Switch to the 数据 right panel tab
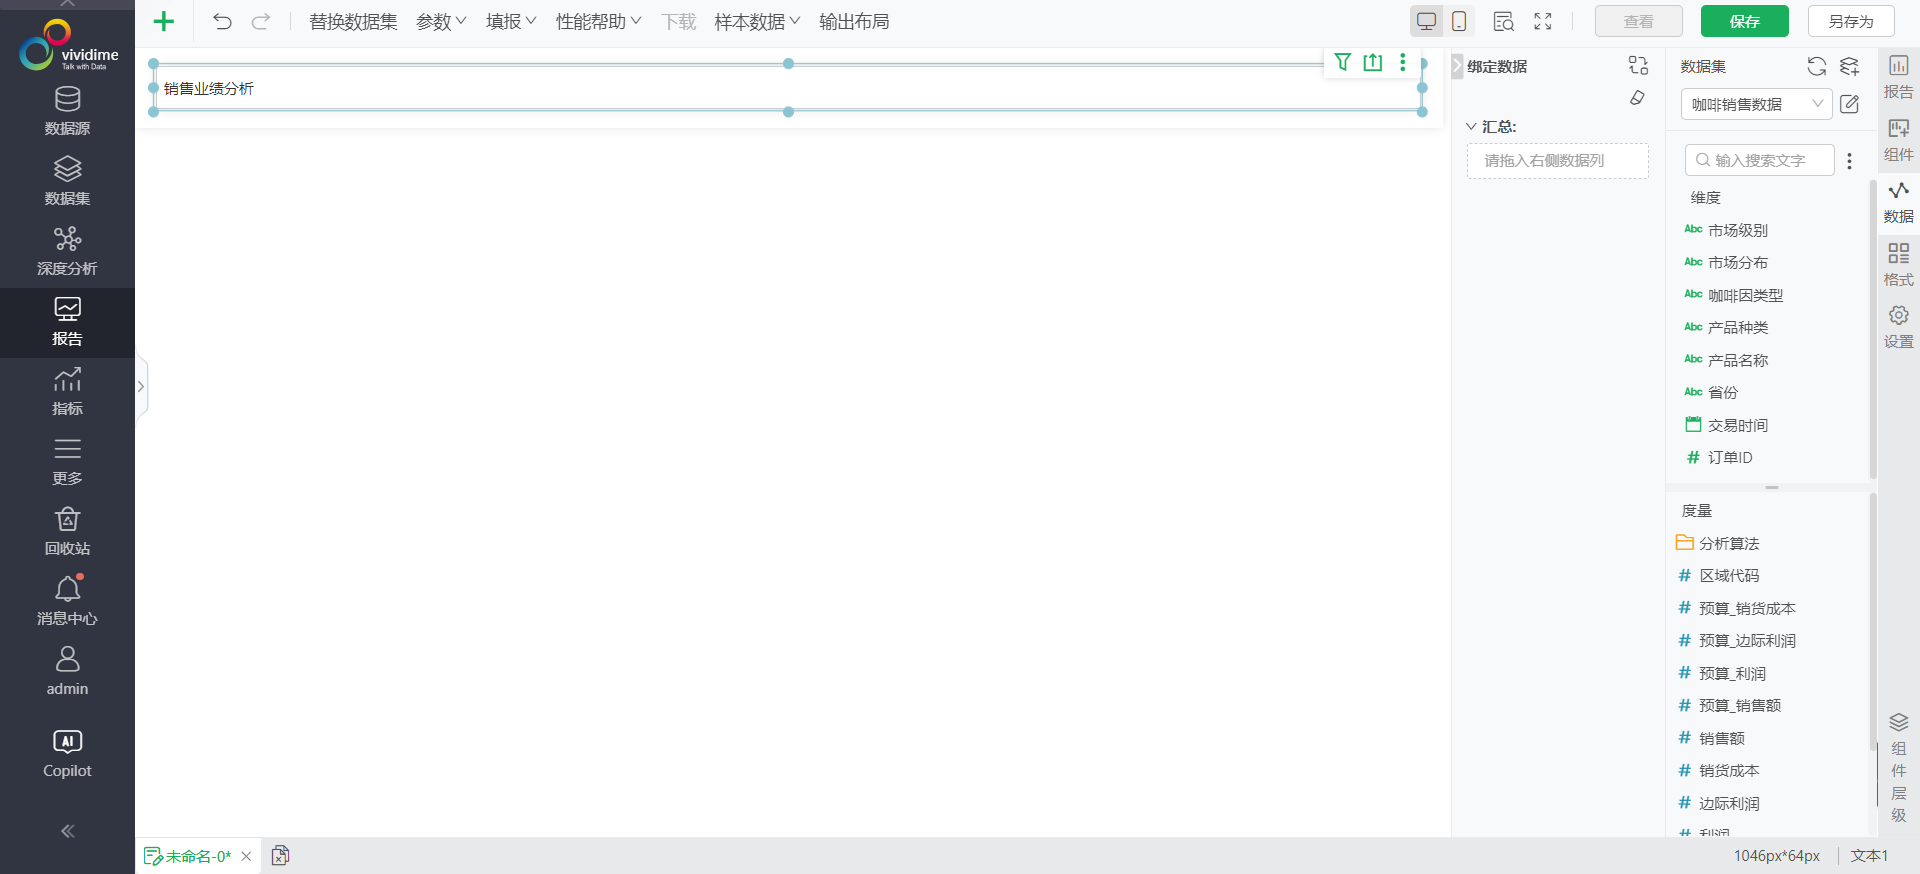Image resolution: width=1920 pixels, height=874 pixels. coord(1898,202)
